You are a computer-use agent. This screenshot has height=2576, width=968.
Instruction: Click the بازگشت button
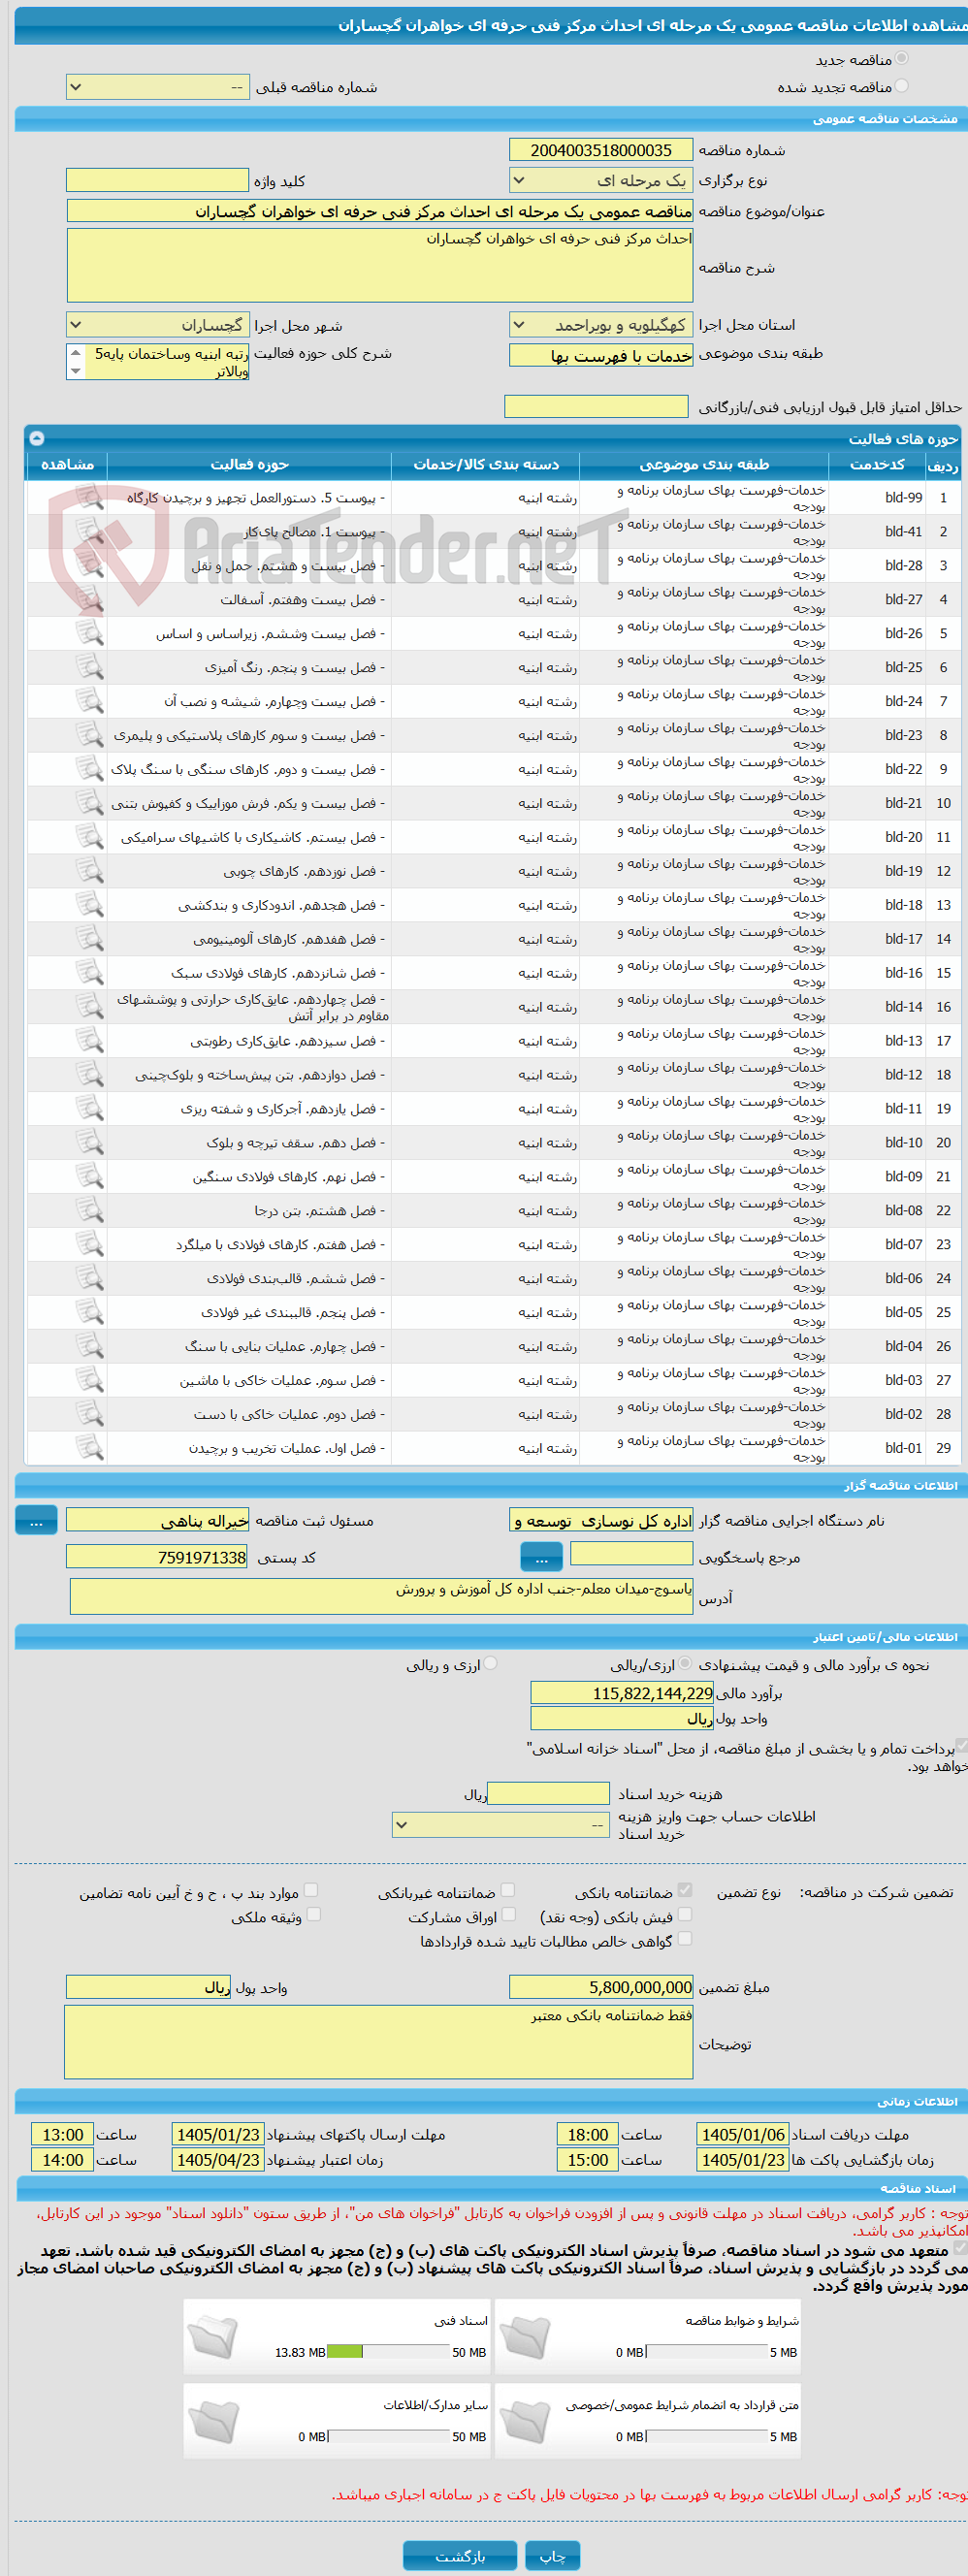pos(460,2556)
